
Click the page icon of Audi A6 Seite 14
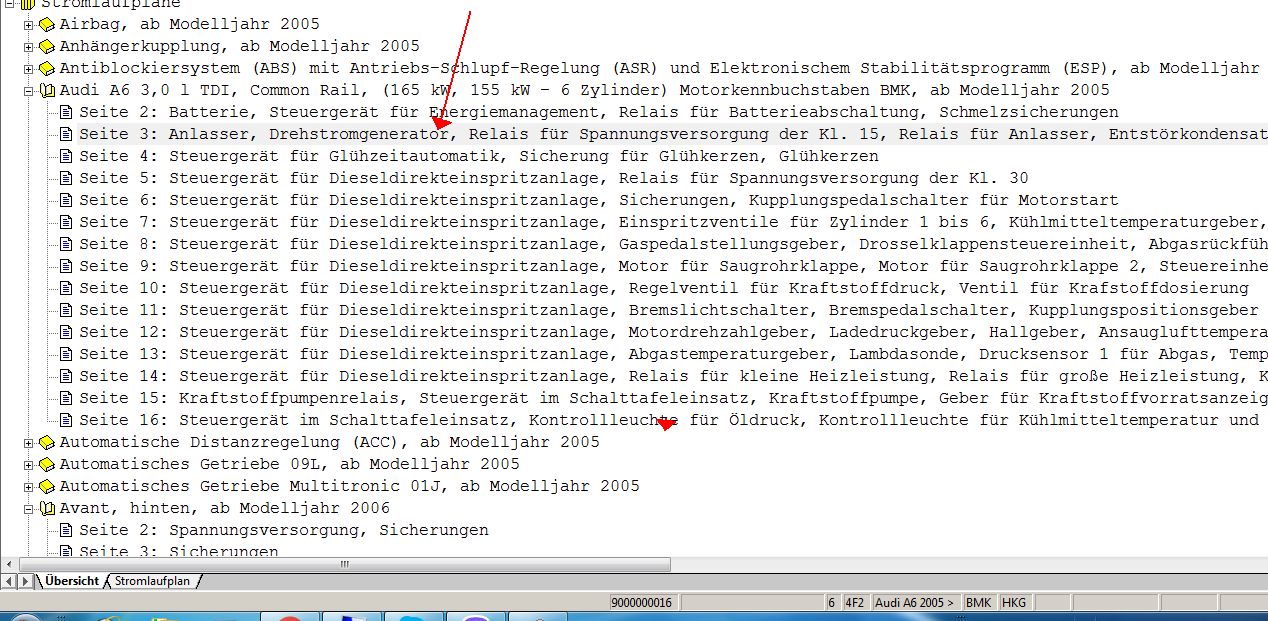66,376
